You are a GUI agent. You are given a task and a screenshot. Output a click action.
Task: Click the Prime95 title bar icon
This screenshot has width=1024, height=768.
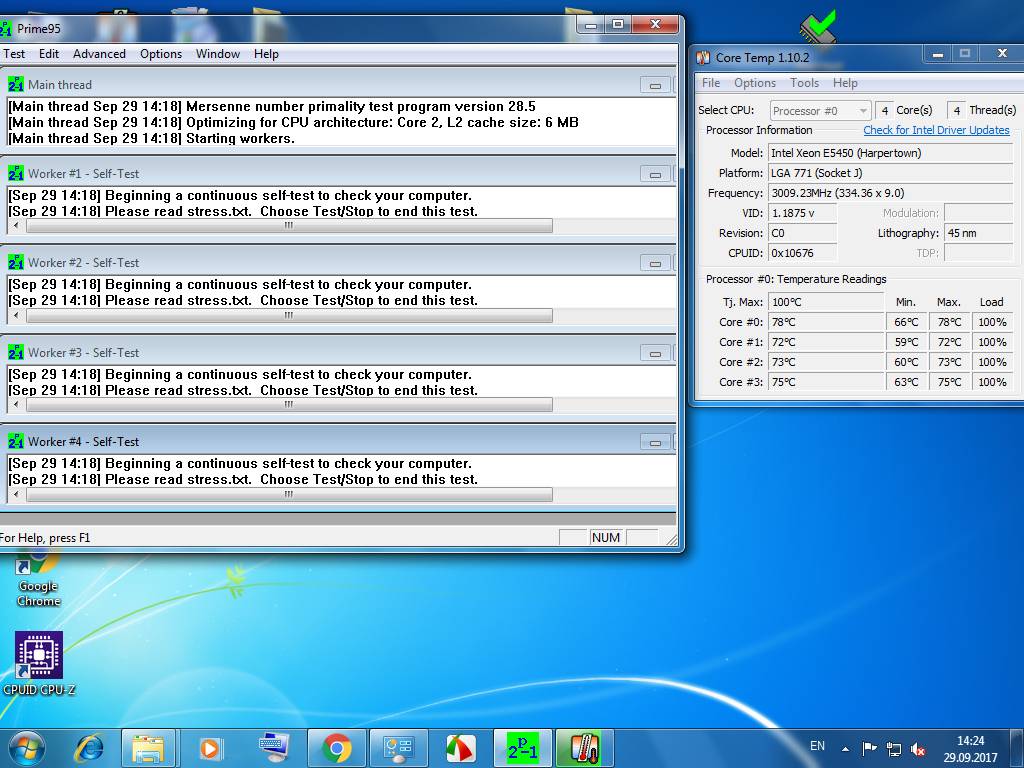(5, 28)
